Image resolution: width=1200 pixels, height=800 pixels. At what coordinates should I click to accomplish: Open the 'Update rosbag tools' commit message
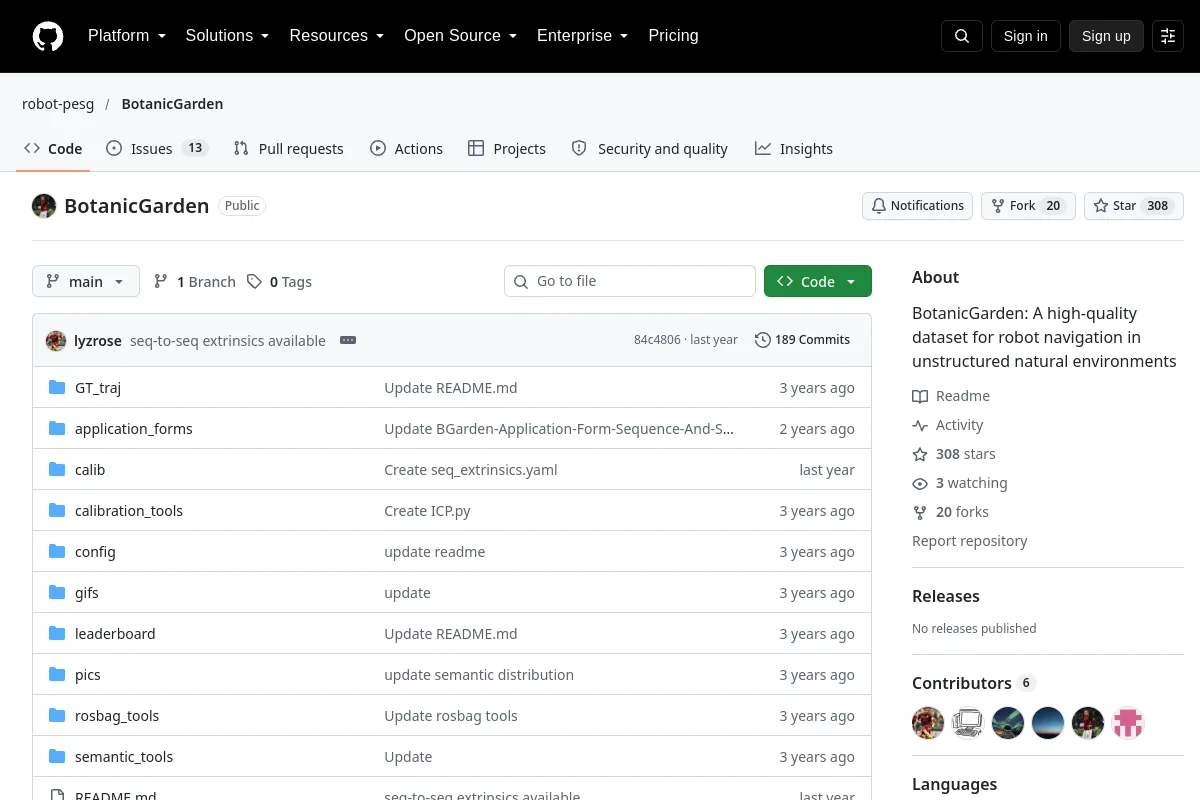451,716
